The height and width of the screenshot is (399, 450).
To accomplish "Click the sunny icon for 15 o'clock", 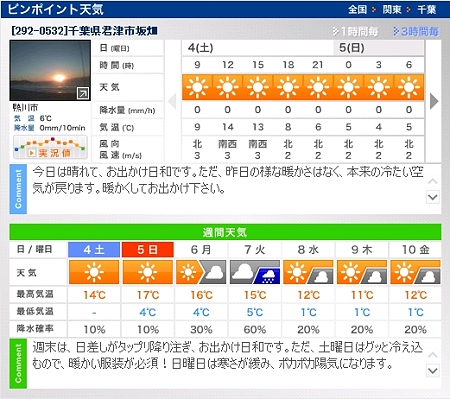I will coord(258,87).
